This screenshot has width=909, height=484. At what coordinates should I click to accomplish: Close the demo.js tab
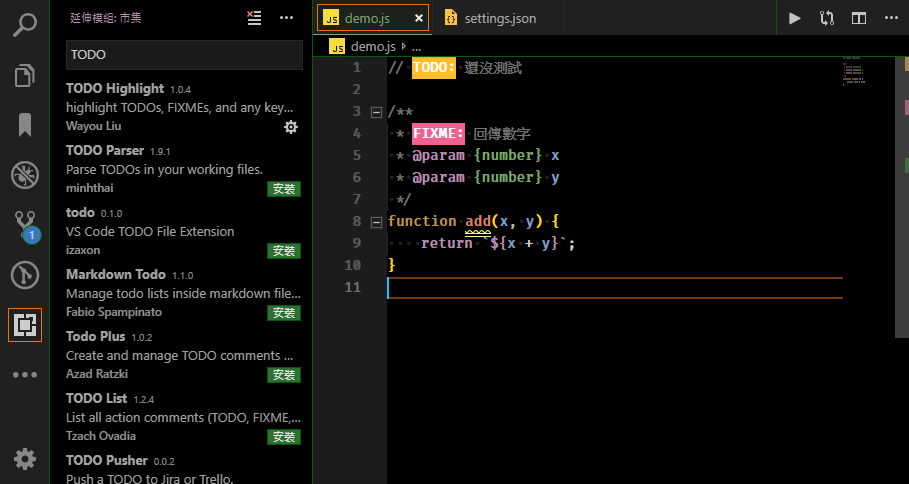click(x=419, y=19)
